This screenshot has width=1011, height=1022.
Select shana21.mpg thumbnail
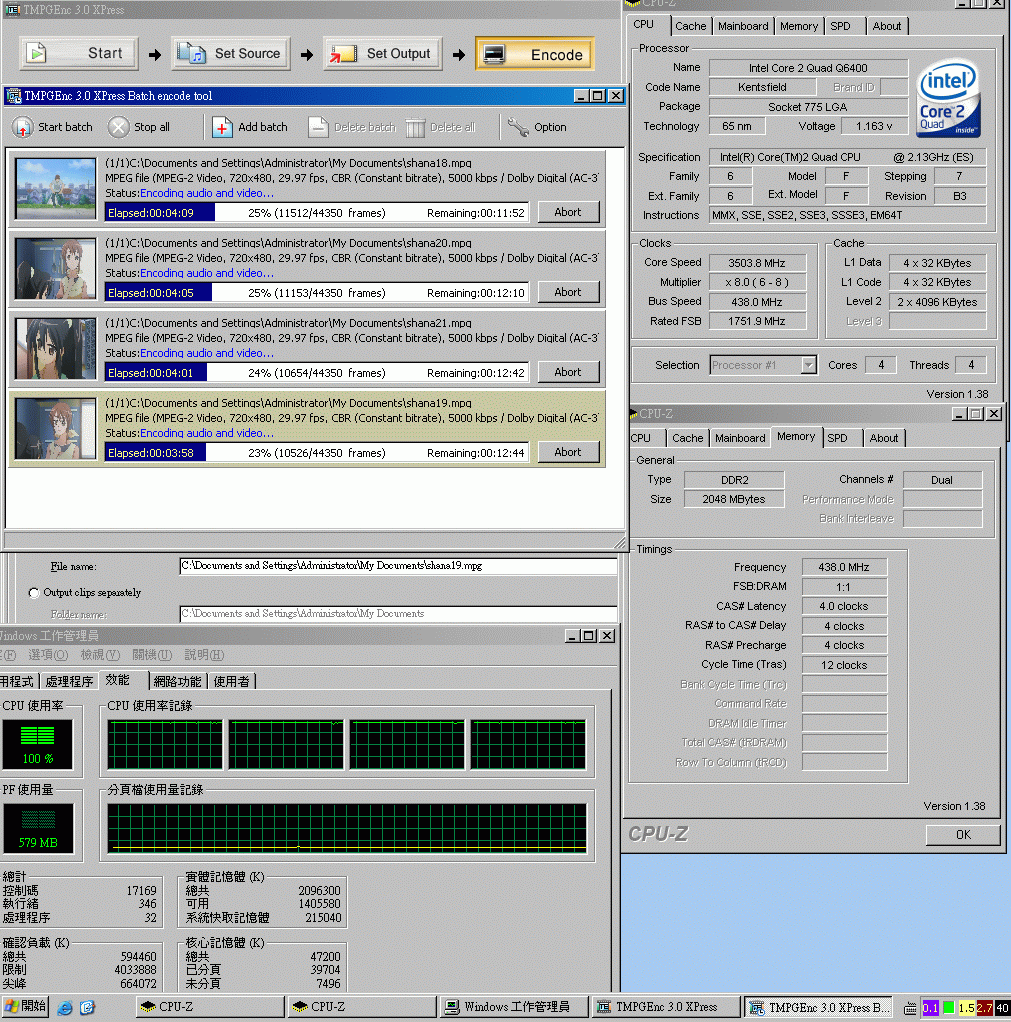(55, 349)
